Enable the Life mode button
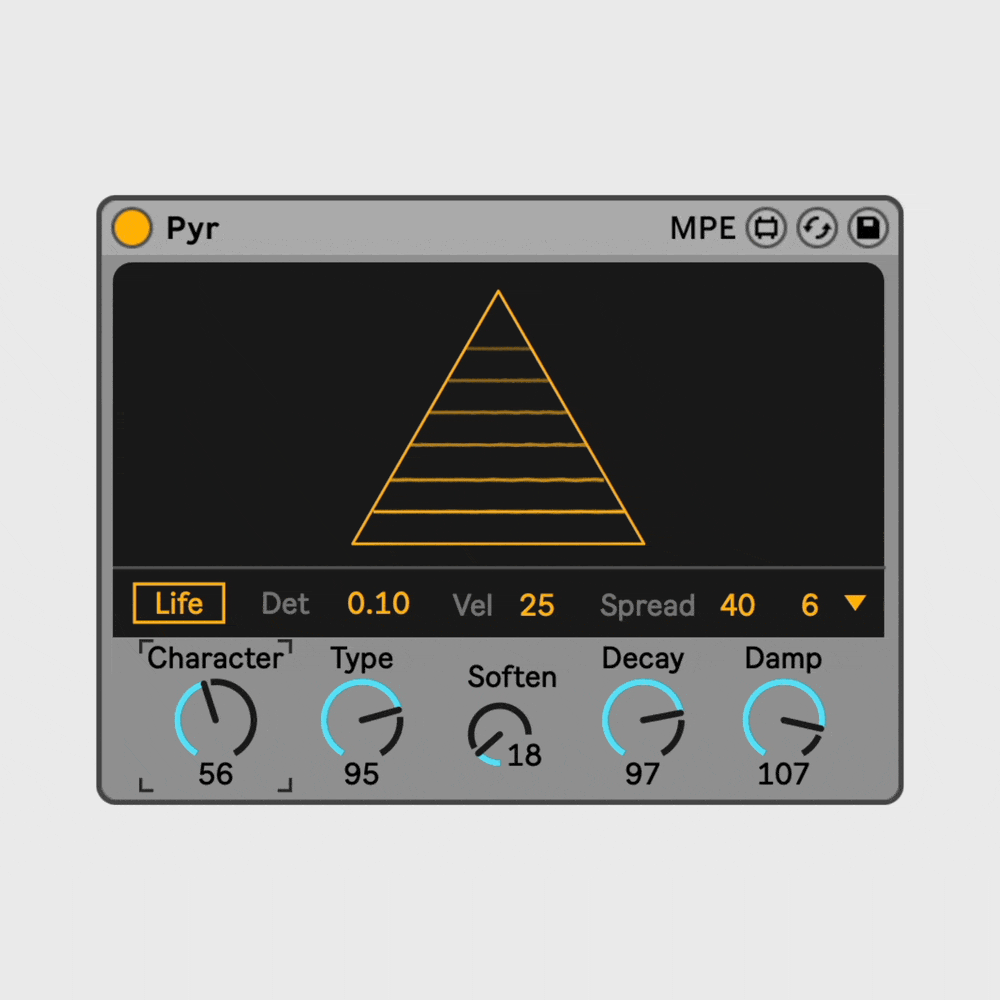The image size is (1000, 1000). (x=178, y=604)
